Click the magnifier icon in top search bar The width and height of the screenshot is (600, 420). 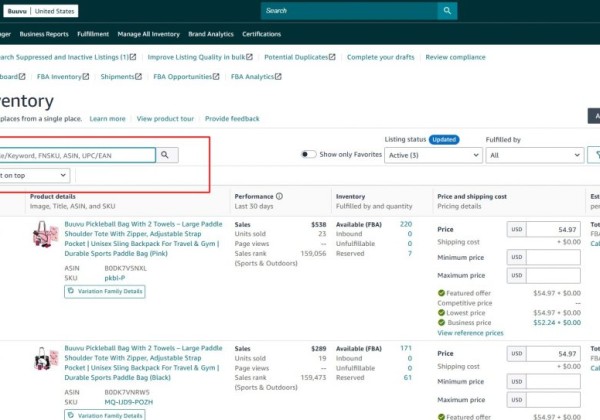tap(446, 11)
